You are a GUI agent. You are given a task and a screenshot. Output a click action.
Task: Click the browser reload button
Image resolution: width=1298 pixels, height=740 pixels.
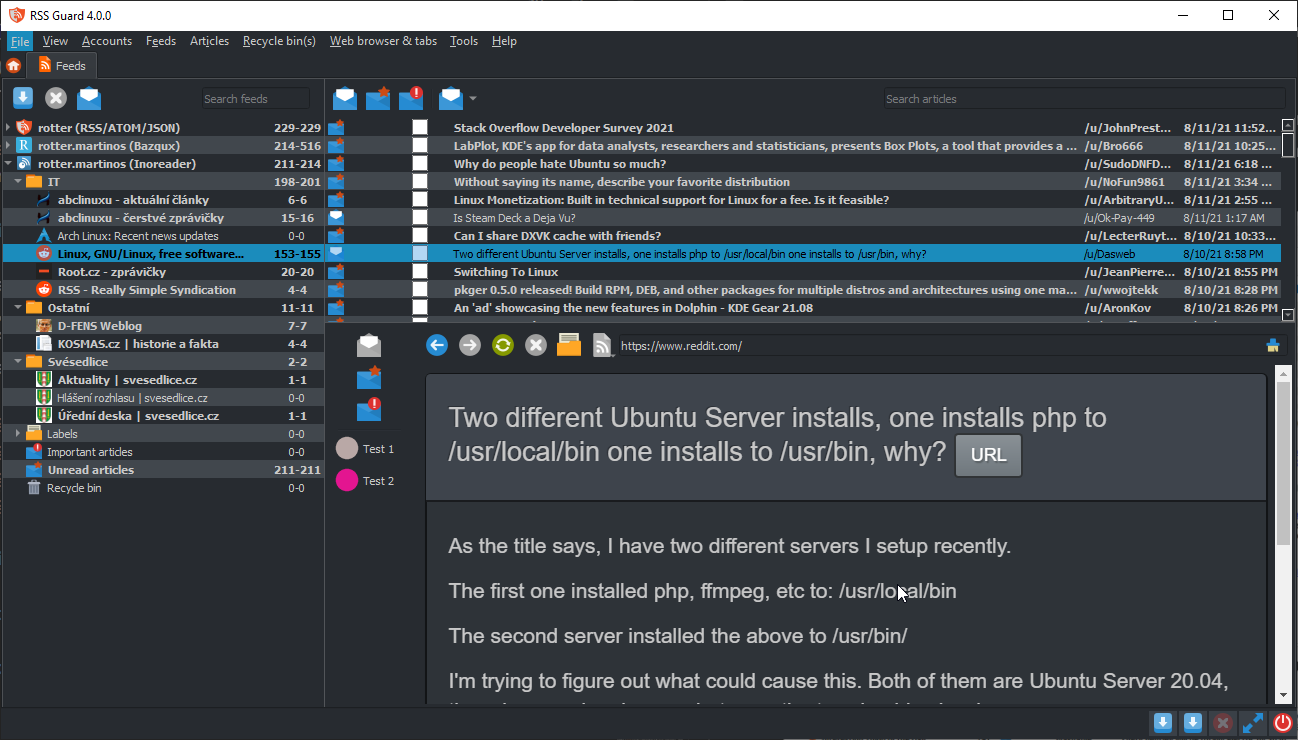[x=503, y=345]
